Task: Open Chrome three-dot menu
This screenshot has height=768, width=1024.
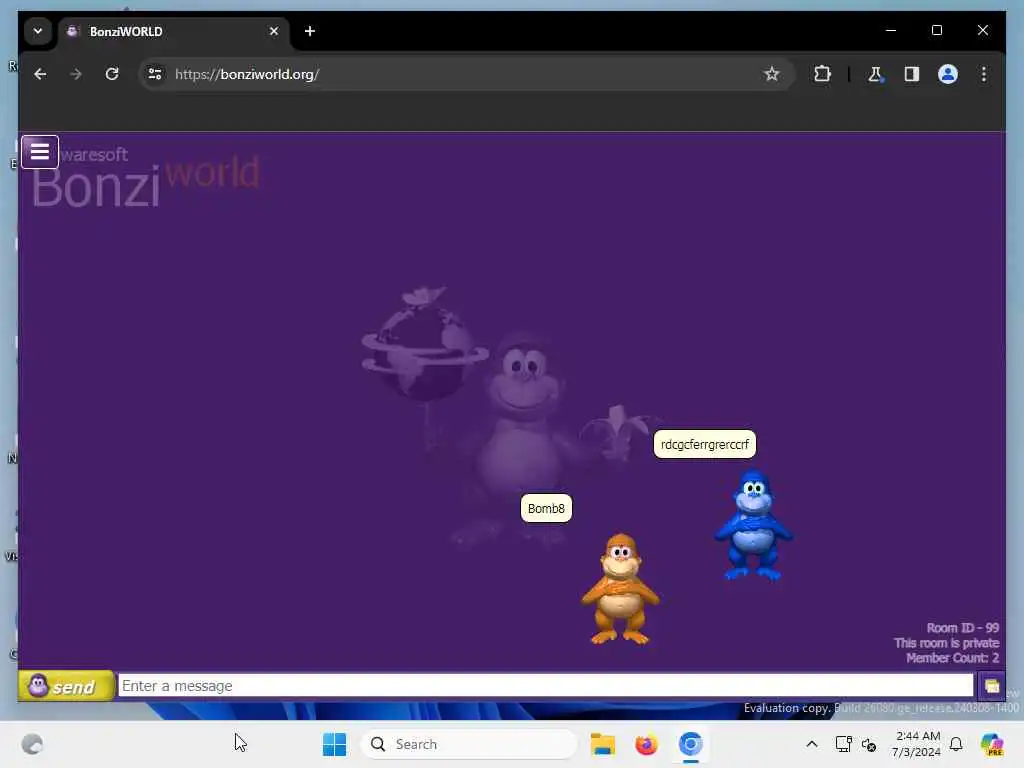Action: point(984,74)
